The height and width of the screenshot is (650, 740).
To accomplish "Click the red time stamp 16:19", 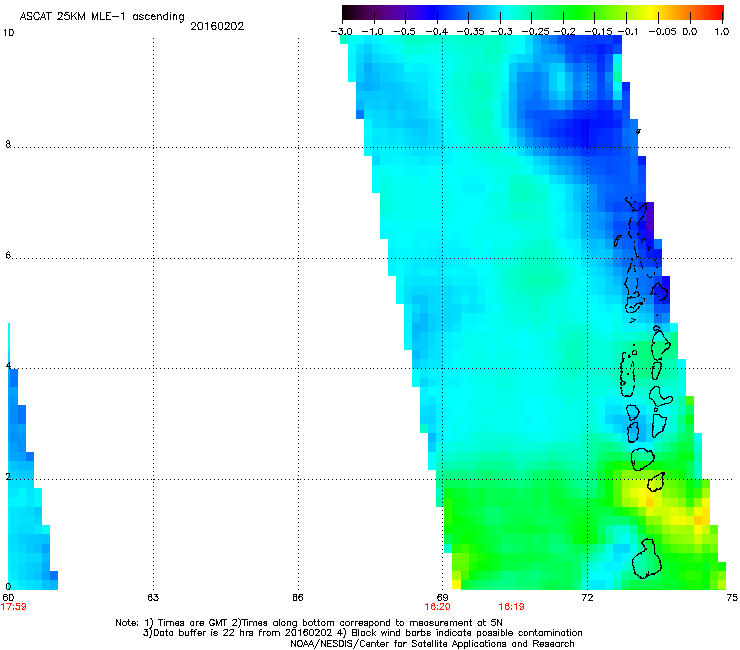I will tap(512, 607).
